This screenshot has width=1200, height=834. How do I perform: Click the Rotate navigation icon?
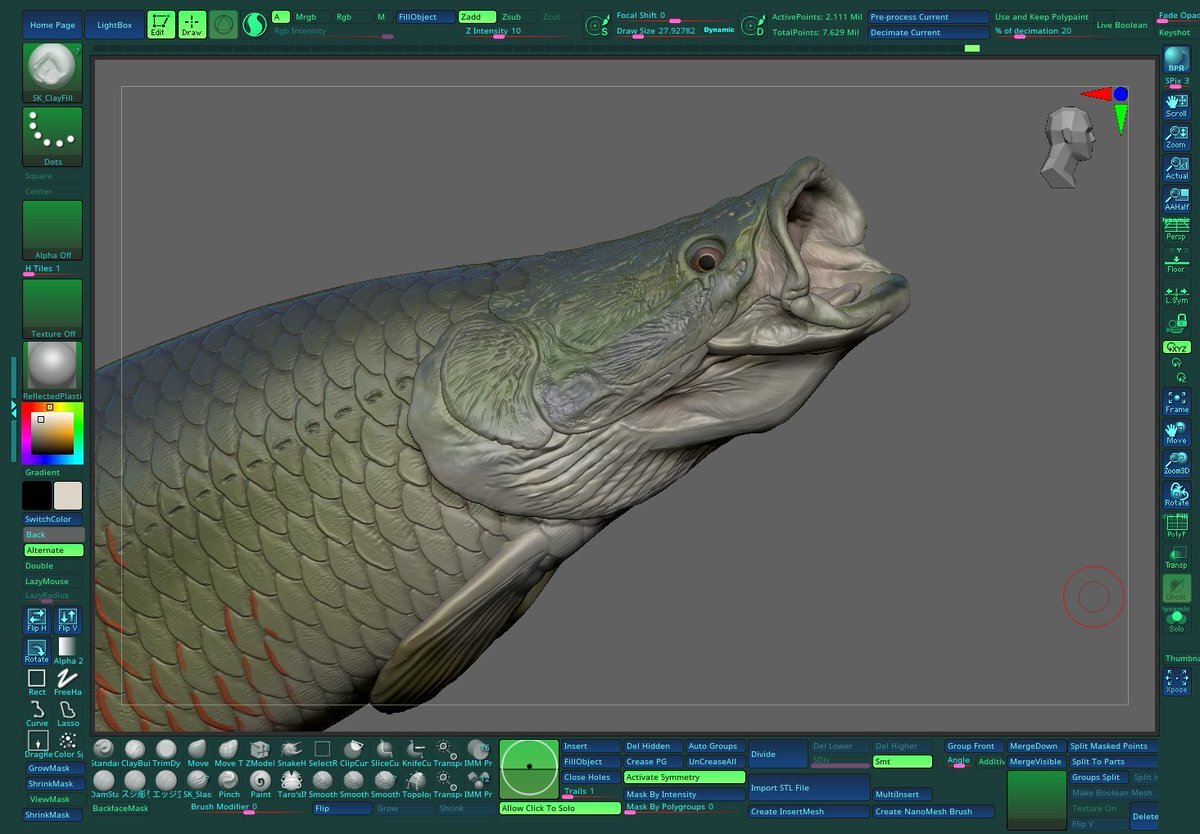[x=1177, y=494]
